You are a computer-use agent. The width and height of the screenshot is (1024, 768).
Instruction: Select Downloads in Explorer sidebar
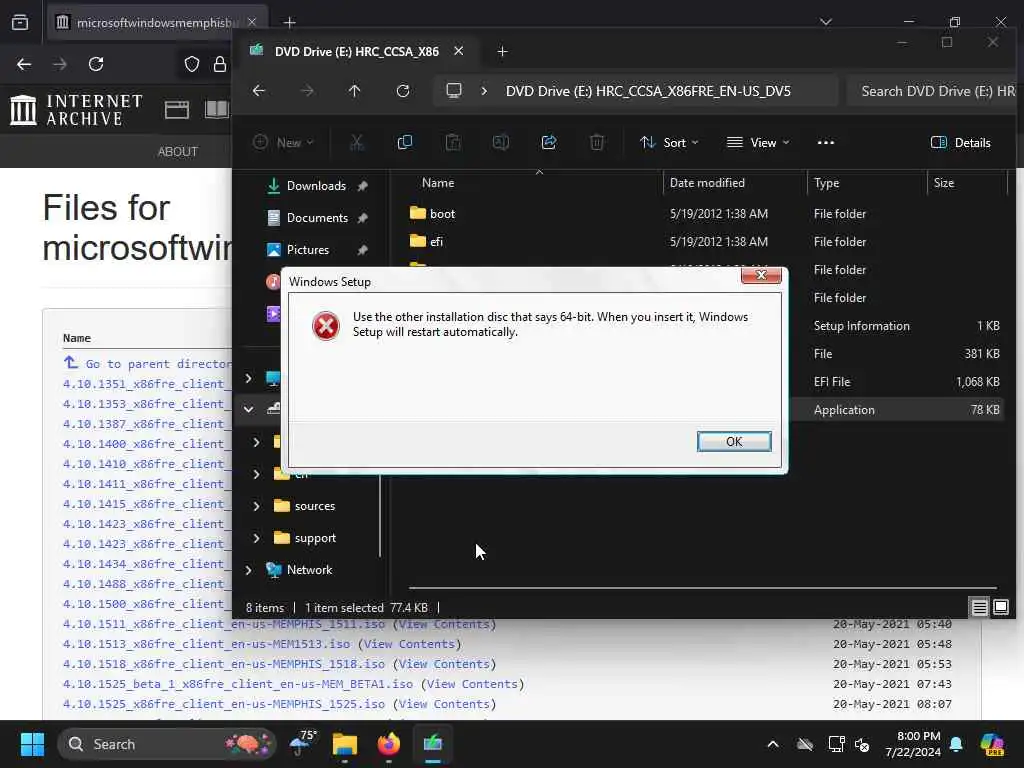[316, 185]
